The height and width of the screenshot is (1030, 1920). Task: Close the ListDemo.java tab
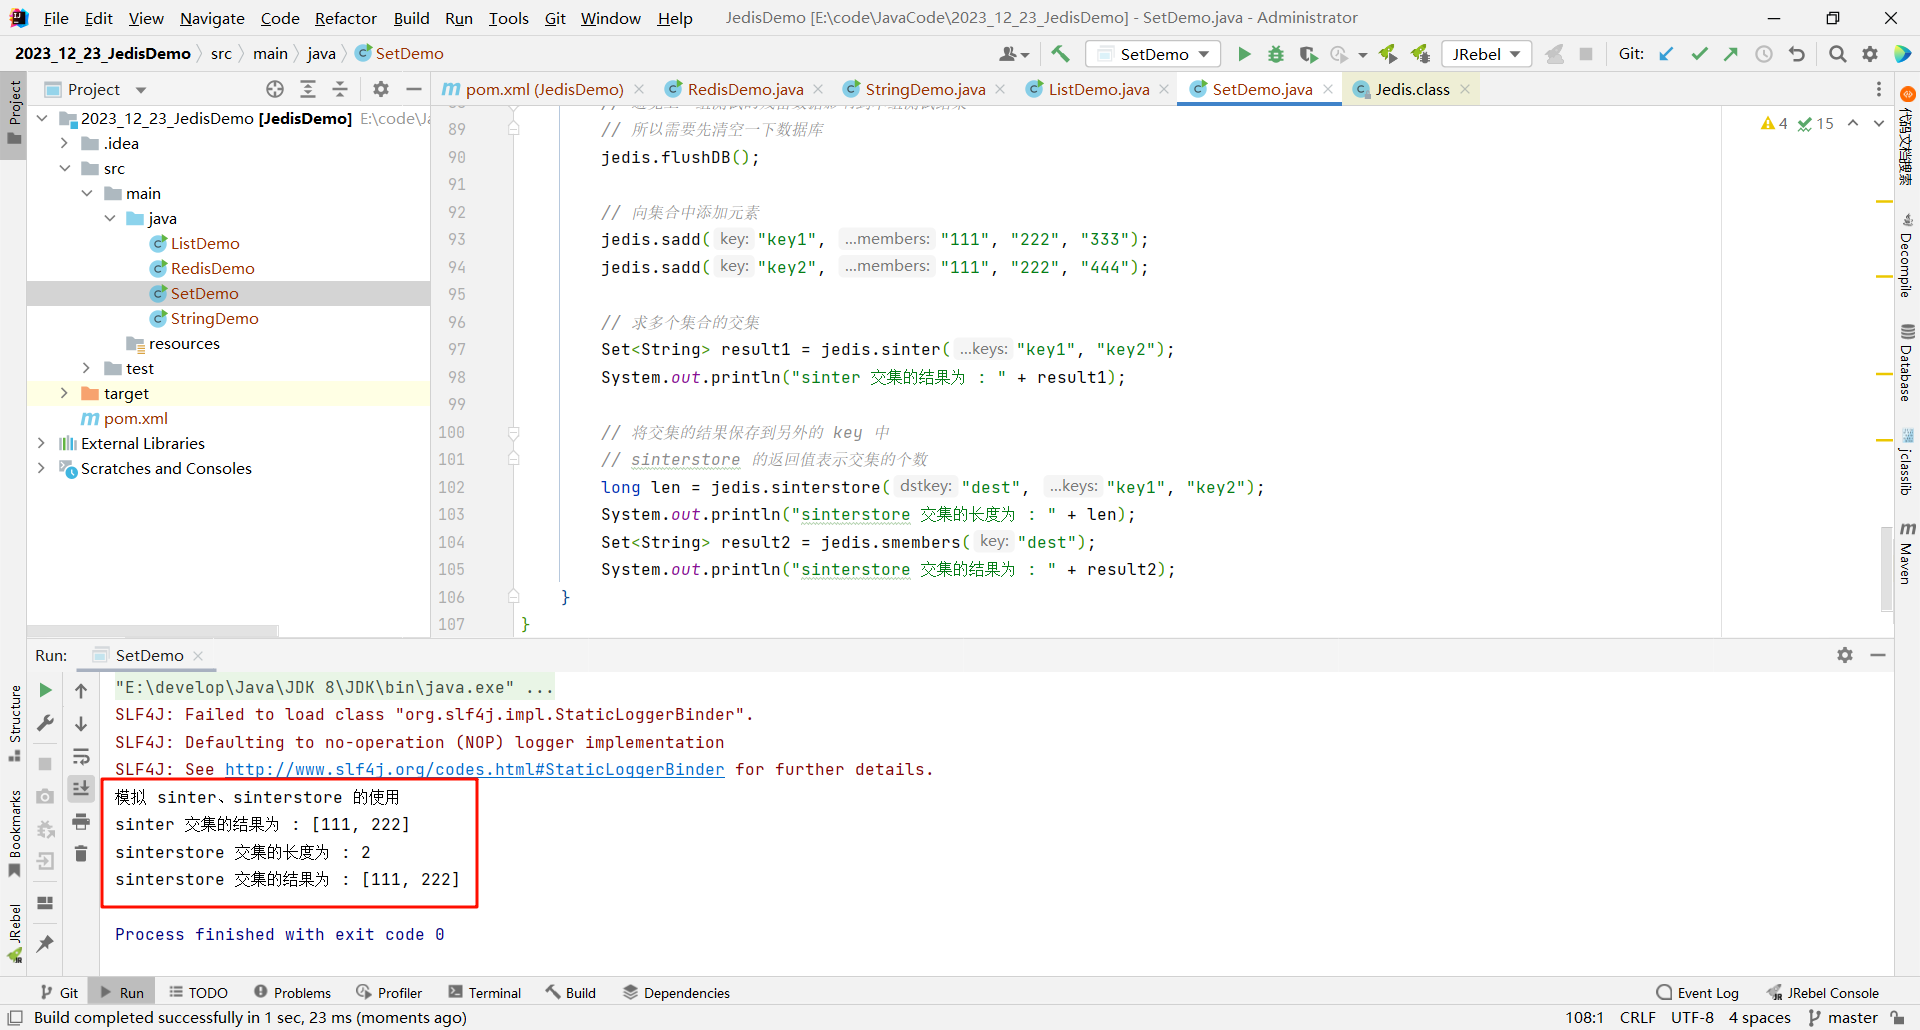click(x=1164, y=89)
